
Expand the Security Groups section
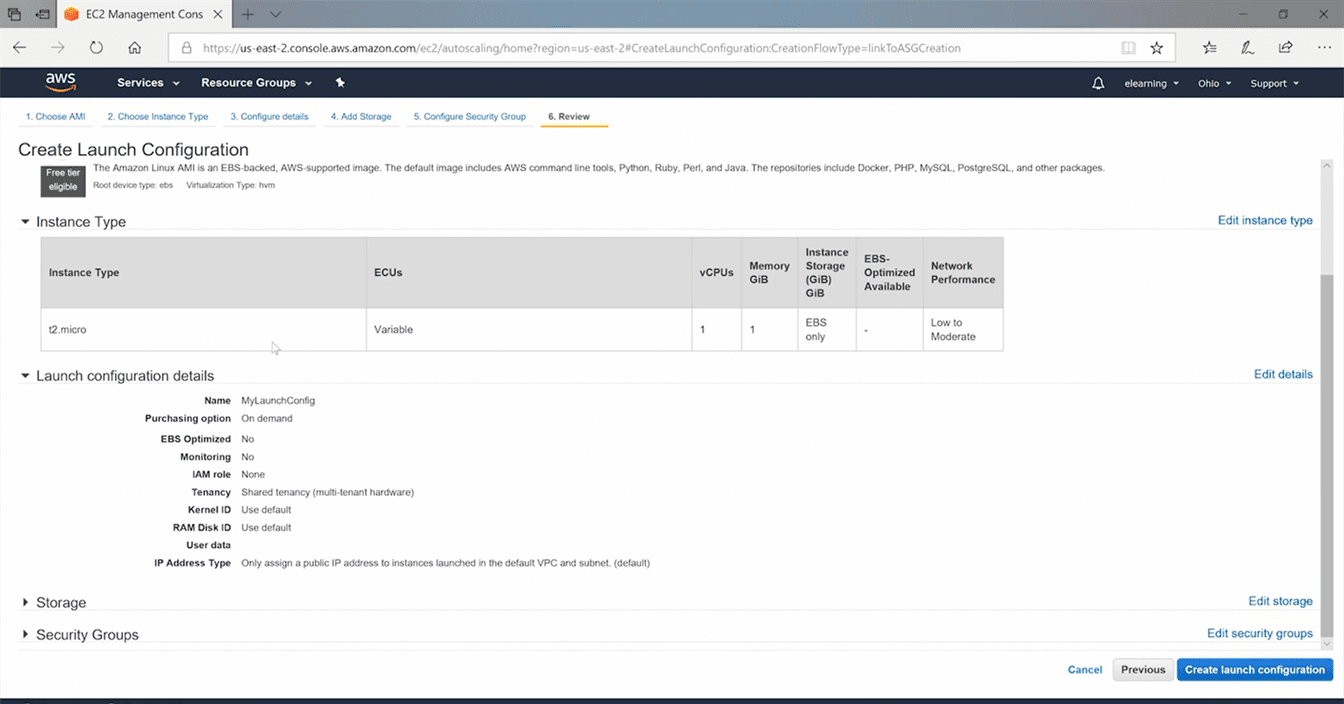tap(26, 635)
